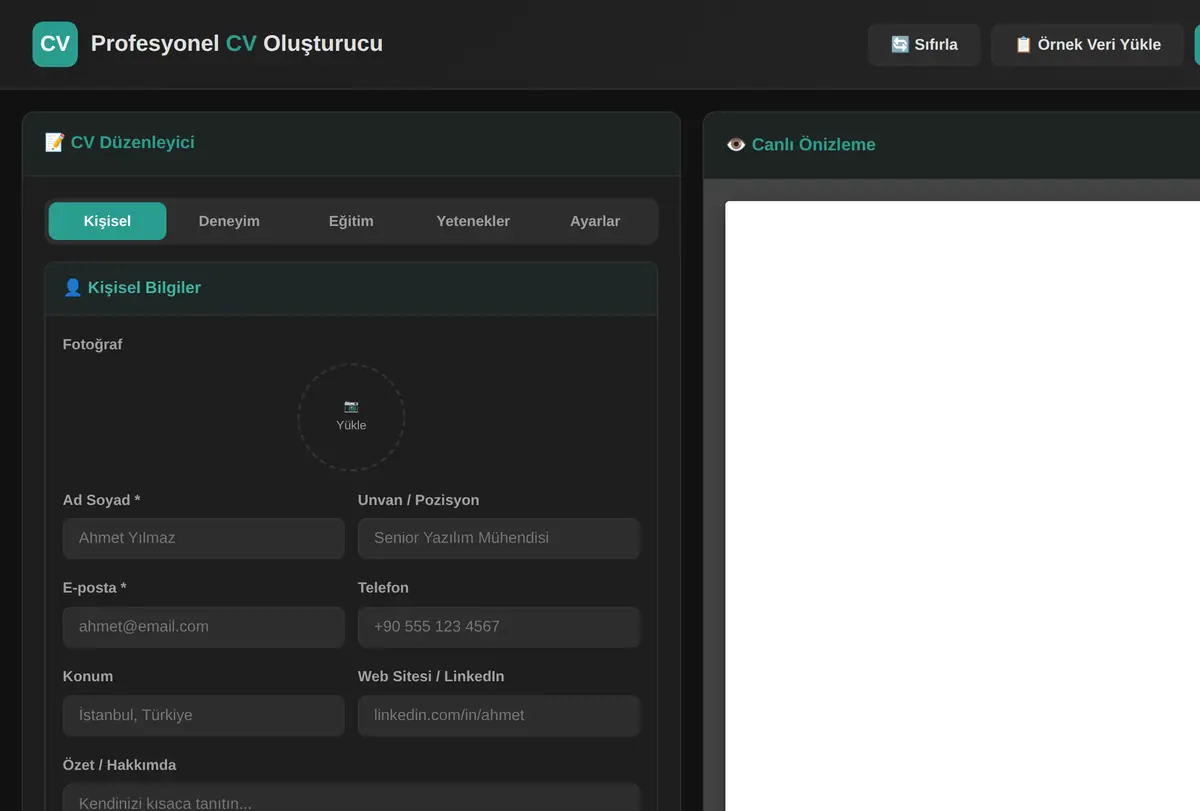The image size is (1200, 811).
Task: Click the Fotoğraf label
Action: pyautogui.click(x=93, y=345)
